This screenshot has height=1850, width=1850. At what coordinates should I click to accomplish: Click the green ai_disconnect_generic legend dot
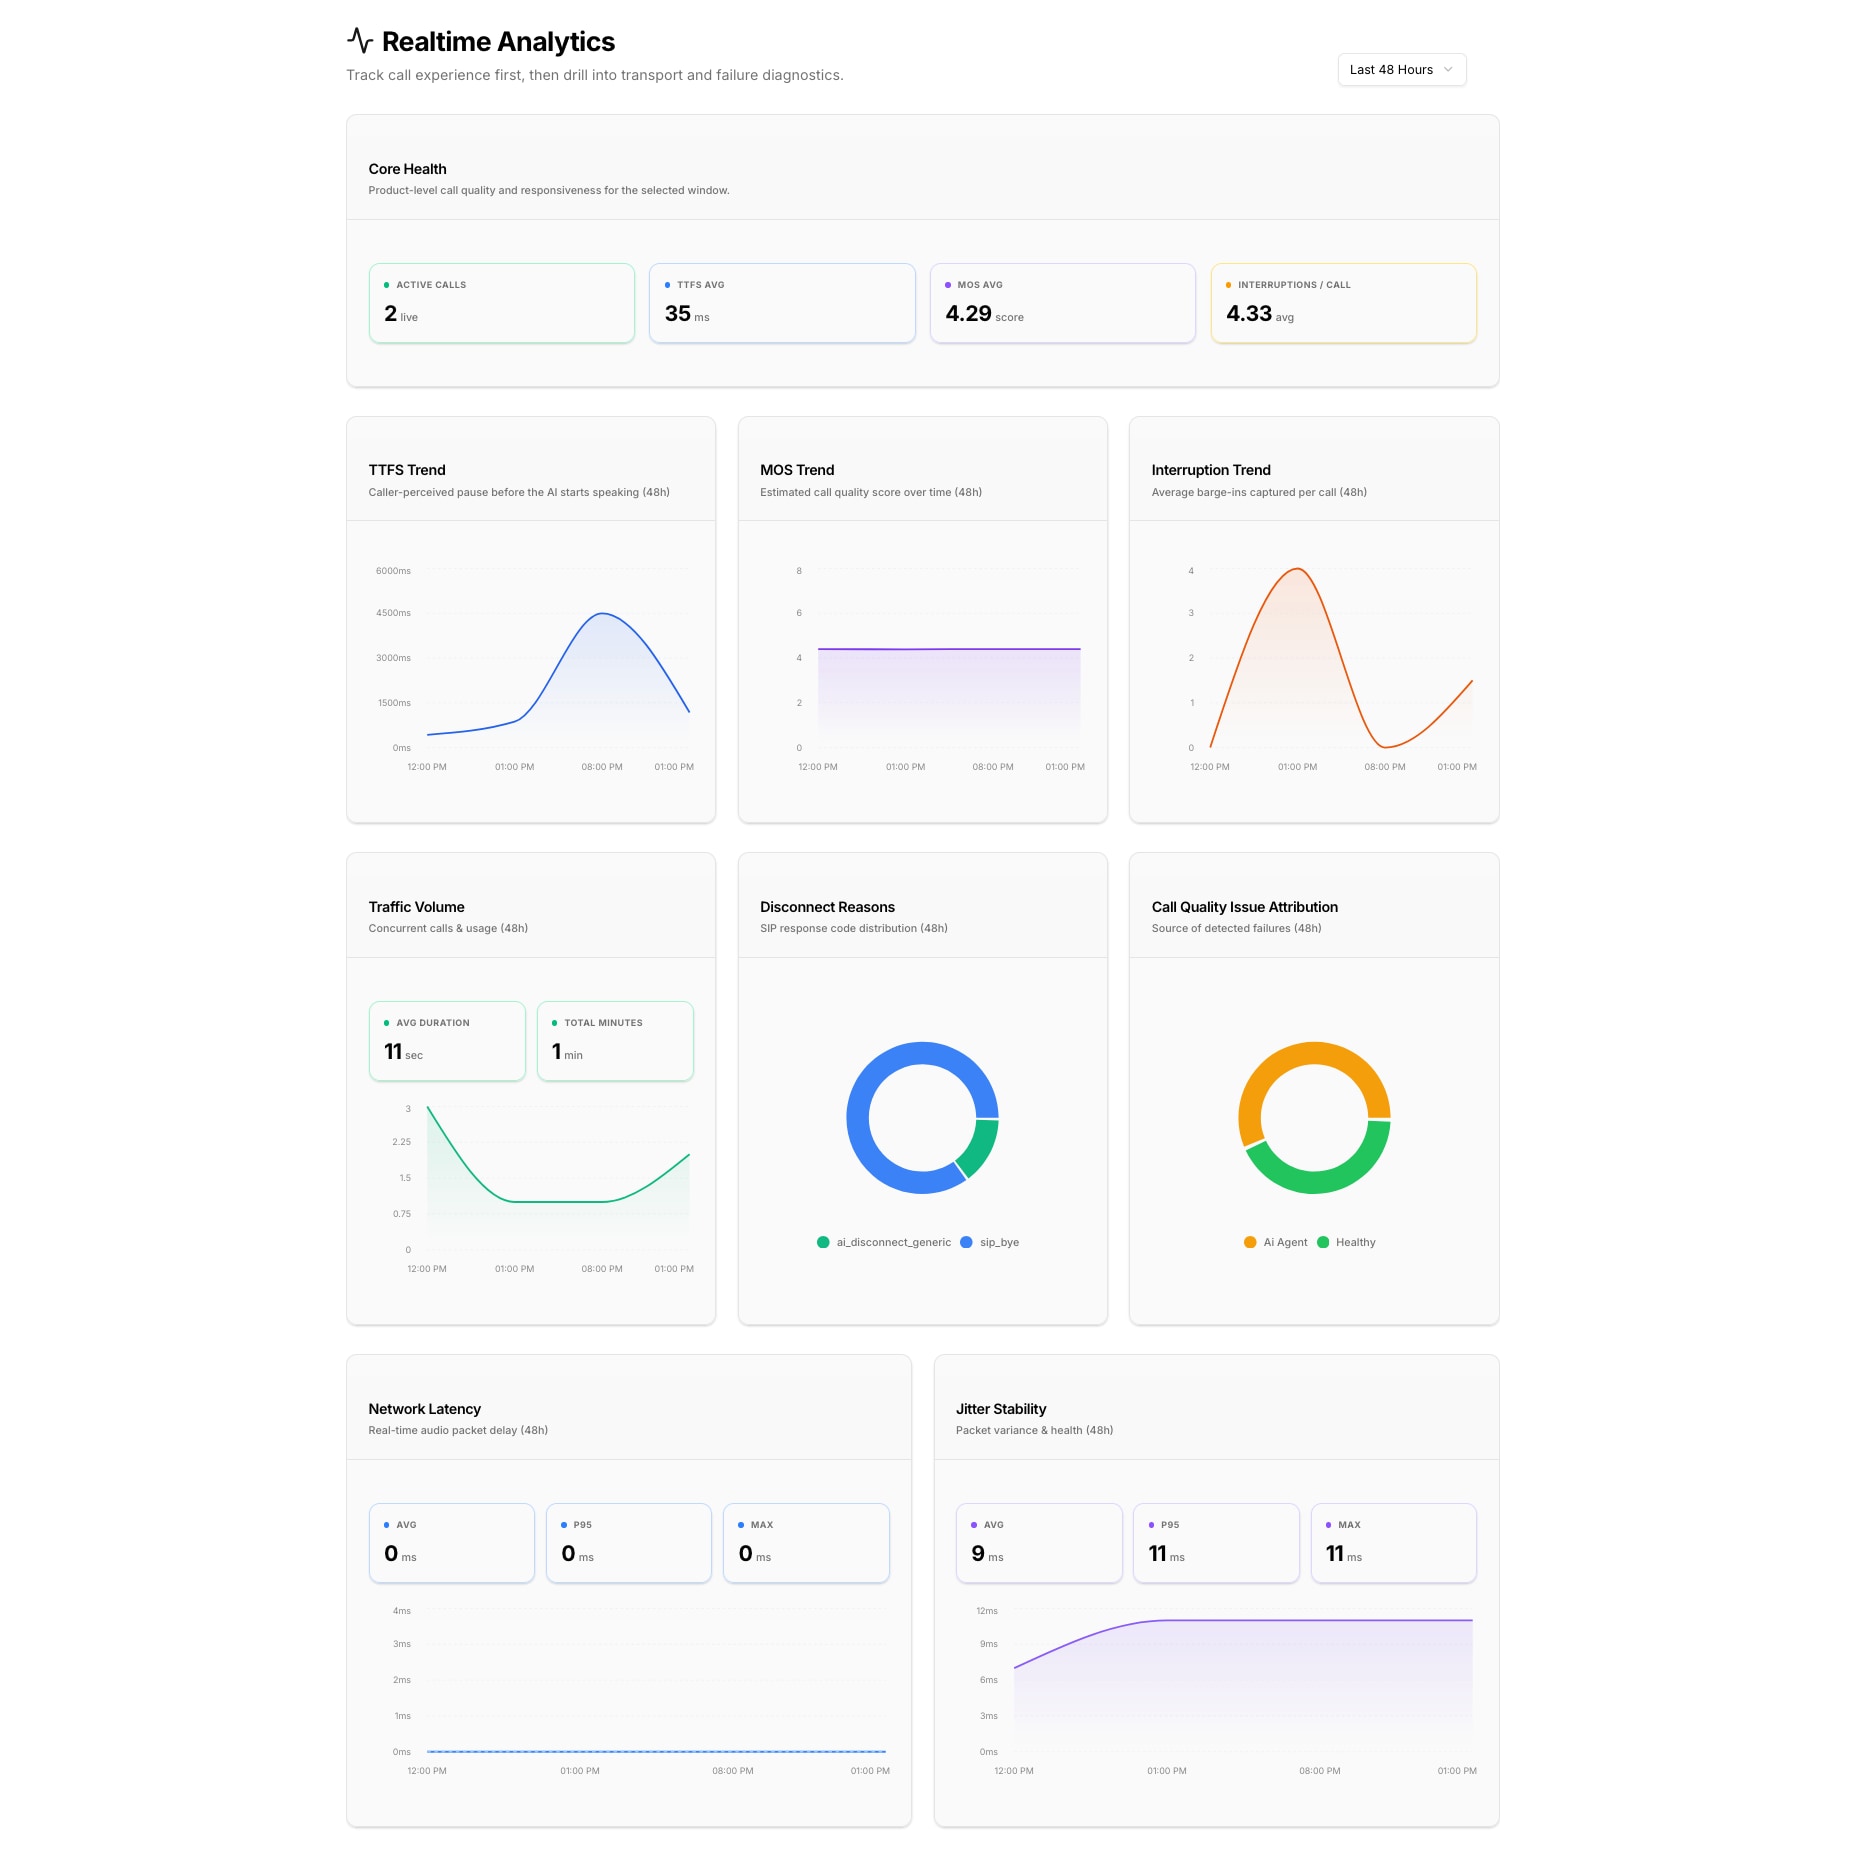coord(823,1242)
